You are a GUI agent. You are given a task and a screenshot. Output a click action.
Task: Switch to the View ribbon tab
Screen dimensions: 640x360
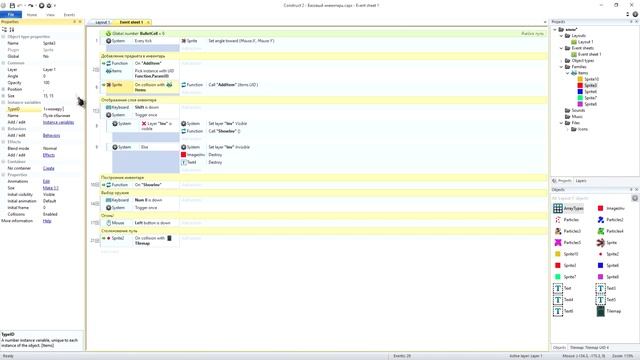click(x=50, y=15)
